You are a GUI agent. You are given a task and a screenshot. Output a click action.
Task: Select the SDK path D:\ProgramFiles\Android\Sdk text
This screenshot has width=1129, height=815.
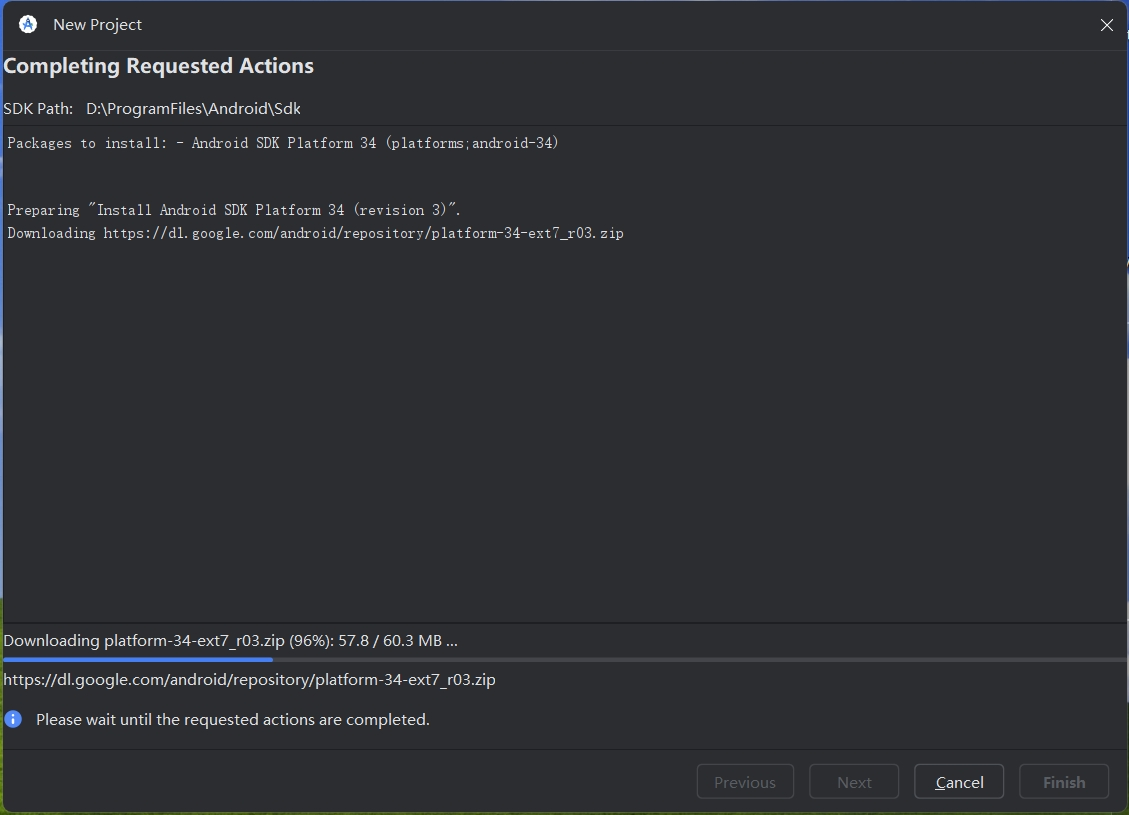[193, 109]
